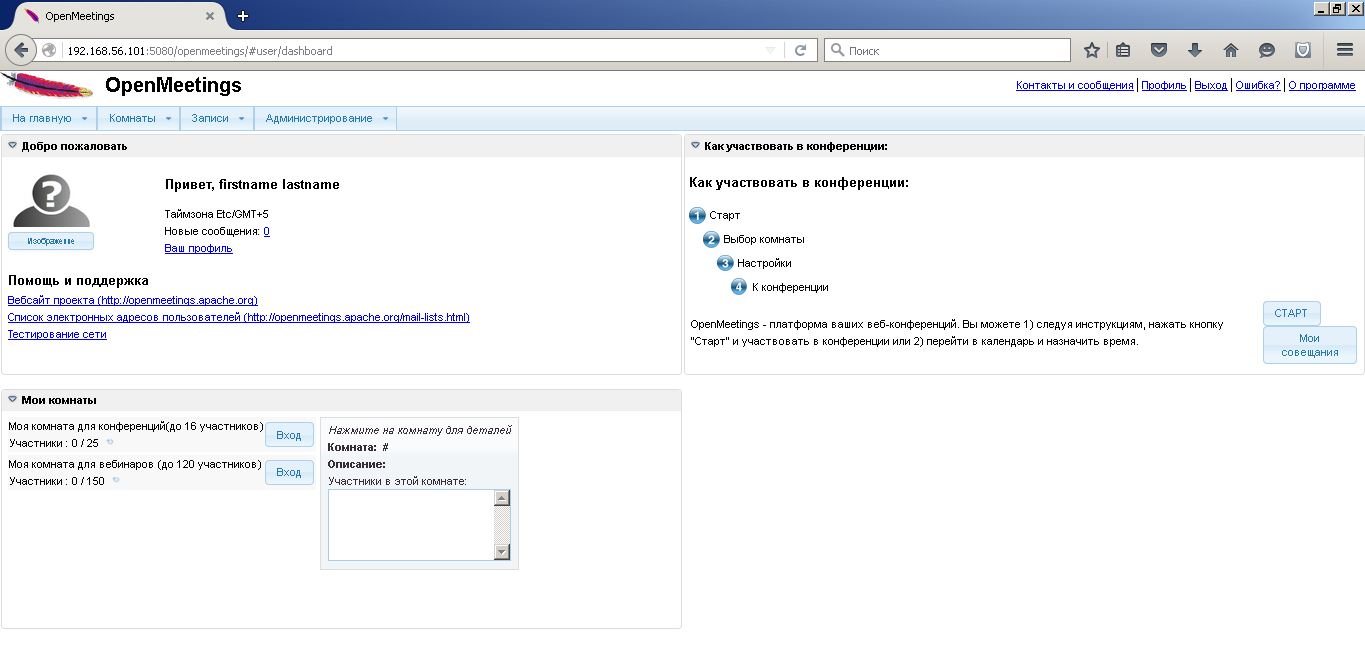Click the search magnifier icon in search box
This screenshot has width=1365, height=650.
(838, 50)
